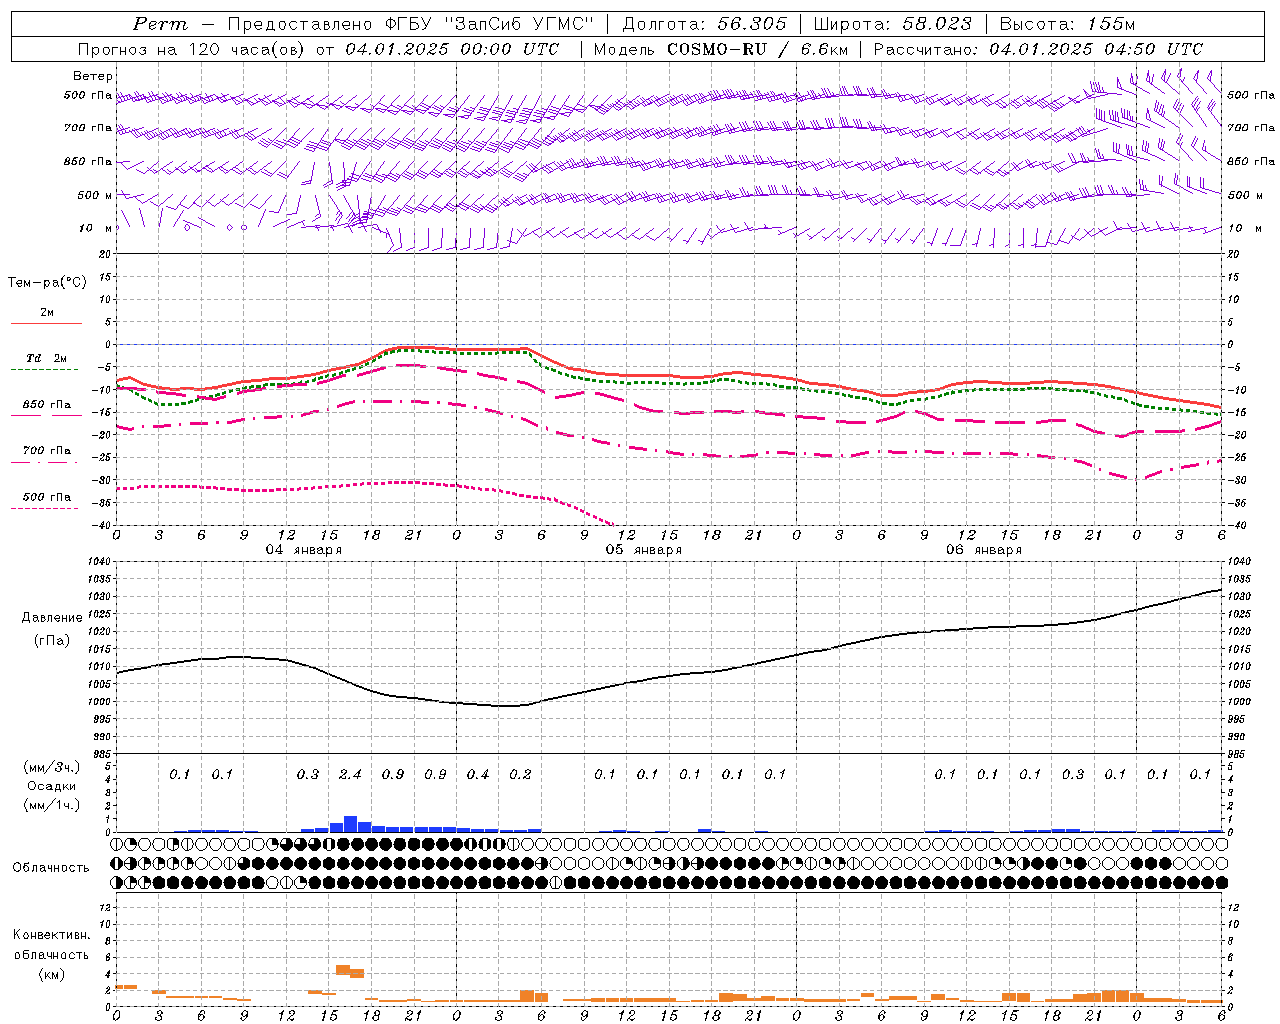Click the "850 гПа" temperature legend entry
Screen dimensions: 1280x1024
coord(46,404)
